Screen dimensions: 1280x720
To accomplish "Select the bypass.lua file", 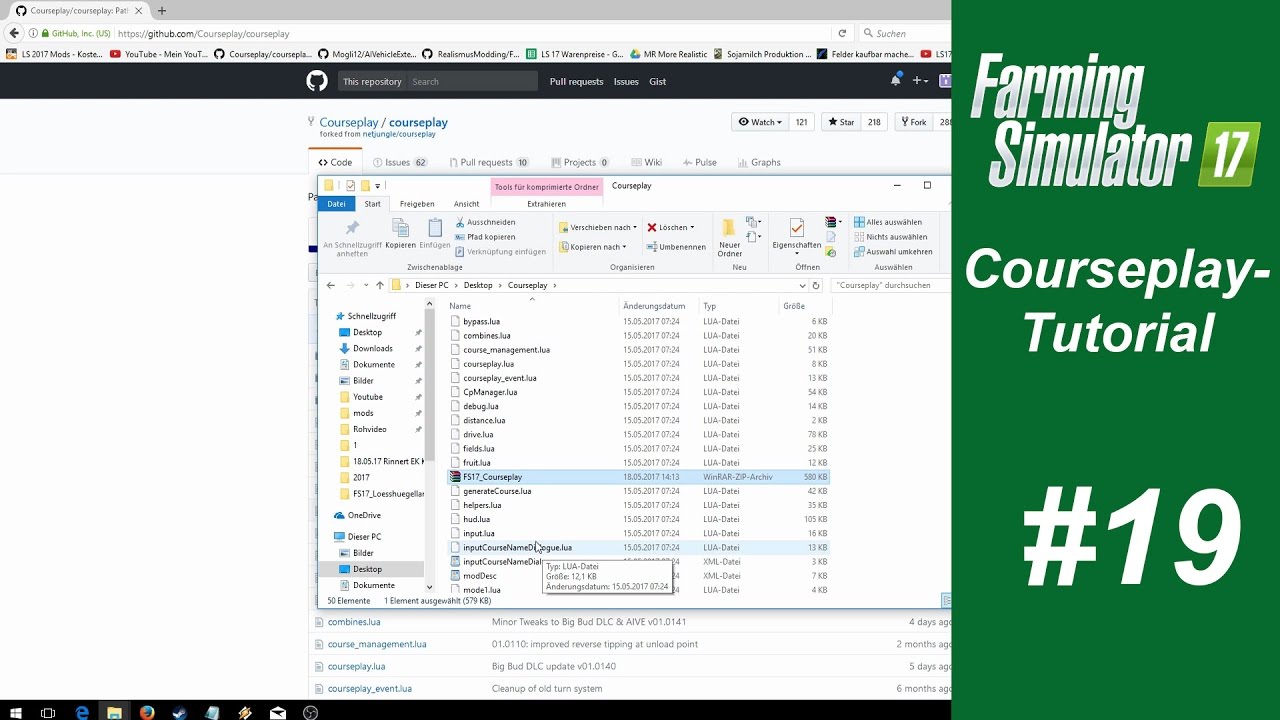I will pyautogui.click(x=638, y=321).
